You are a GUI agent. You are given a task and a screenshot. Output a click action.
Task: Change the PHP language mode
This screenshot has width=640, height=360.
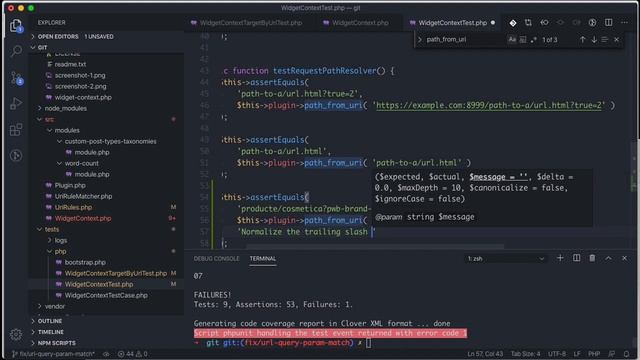(x=594, y=354)
